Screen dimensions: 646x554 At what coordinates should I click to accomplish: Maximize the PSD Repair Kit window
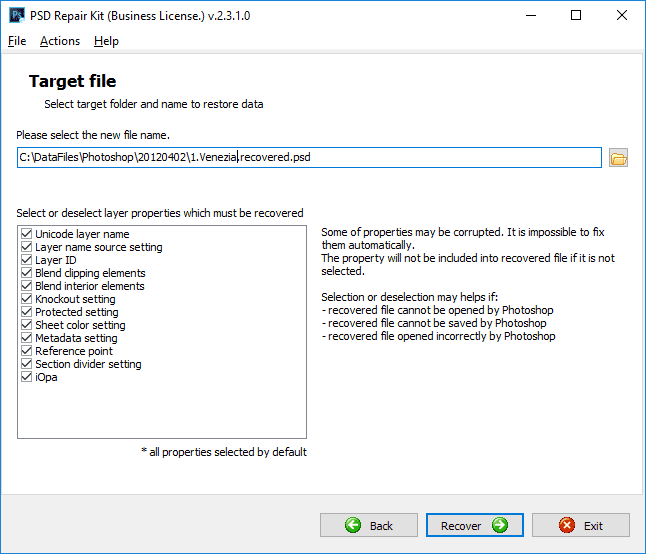[x=576, y=15]
